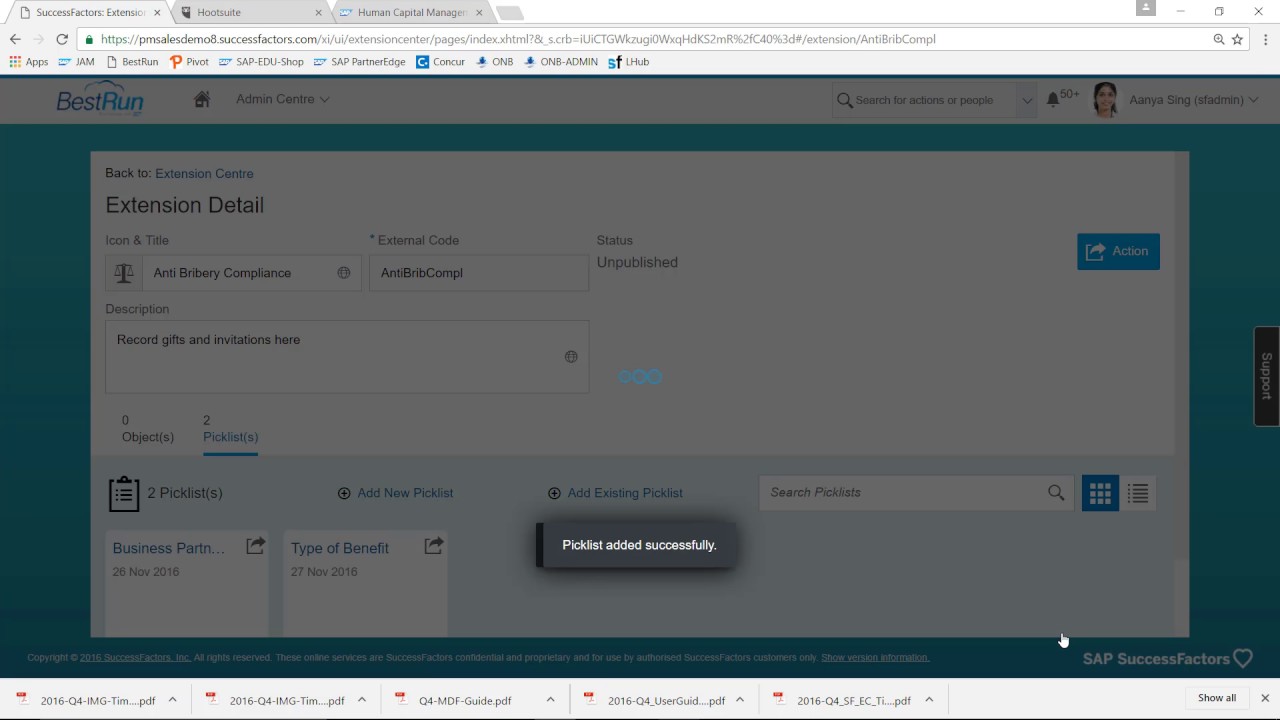Open the Support side tab
The width and height of the screenshot is (1280, 720).
pos(1266,376)
